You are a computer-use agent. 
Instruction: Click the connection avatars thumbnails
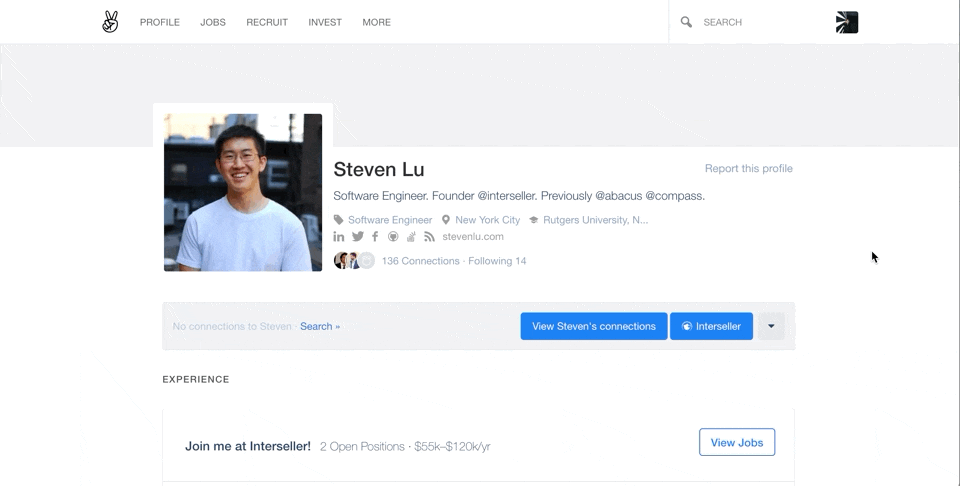pos(354,261)
